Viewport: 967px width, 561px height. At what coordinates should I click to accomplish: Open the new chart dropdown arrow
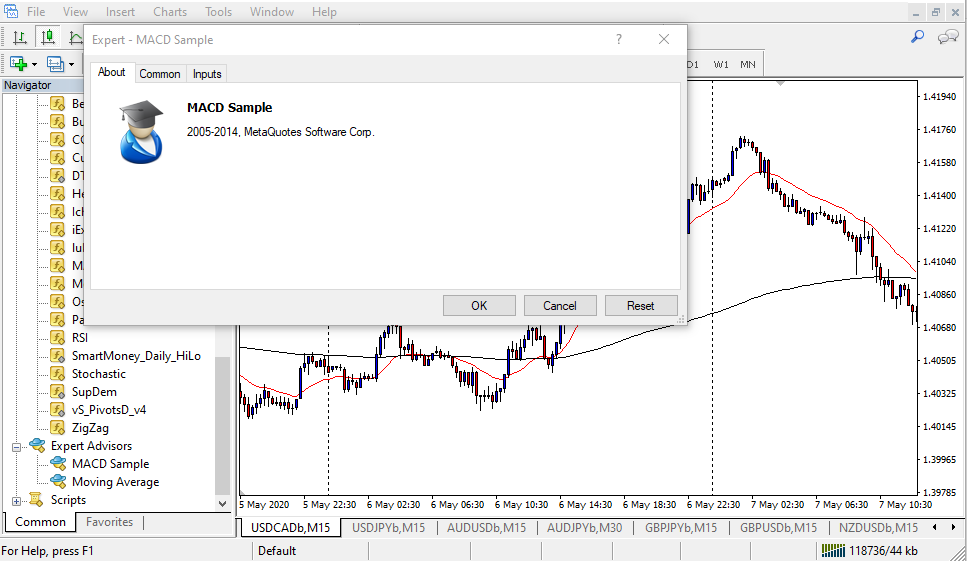click(x=35, y=64)
